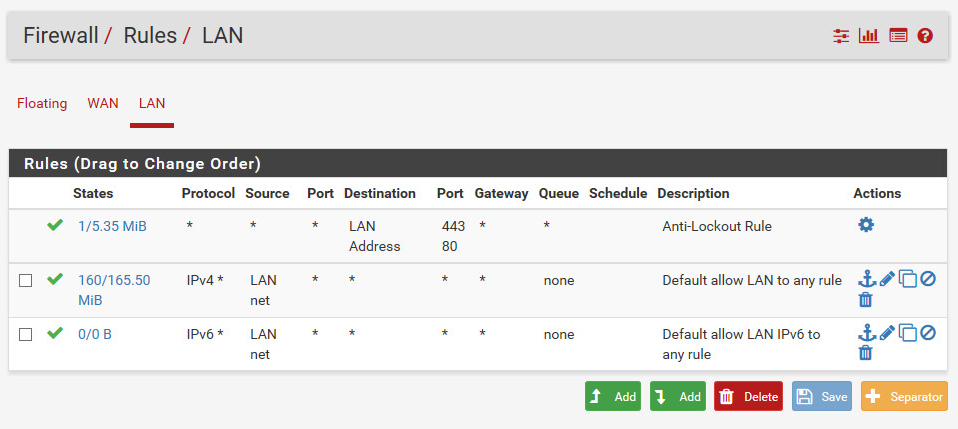The height and width of the screenshot is (429, 958).
Task: Delete the IPv6 LAN rule via trash icon
Action: tap(865, 353)
